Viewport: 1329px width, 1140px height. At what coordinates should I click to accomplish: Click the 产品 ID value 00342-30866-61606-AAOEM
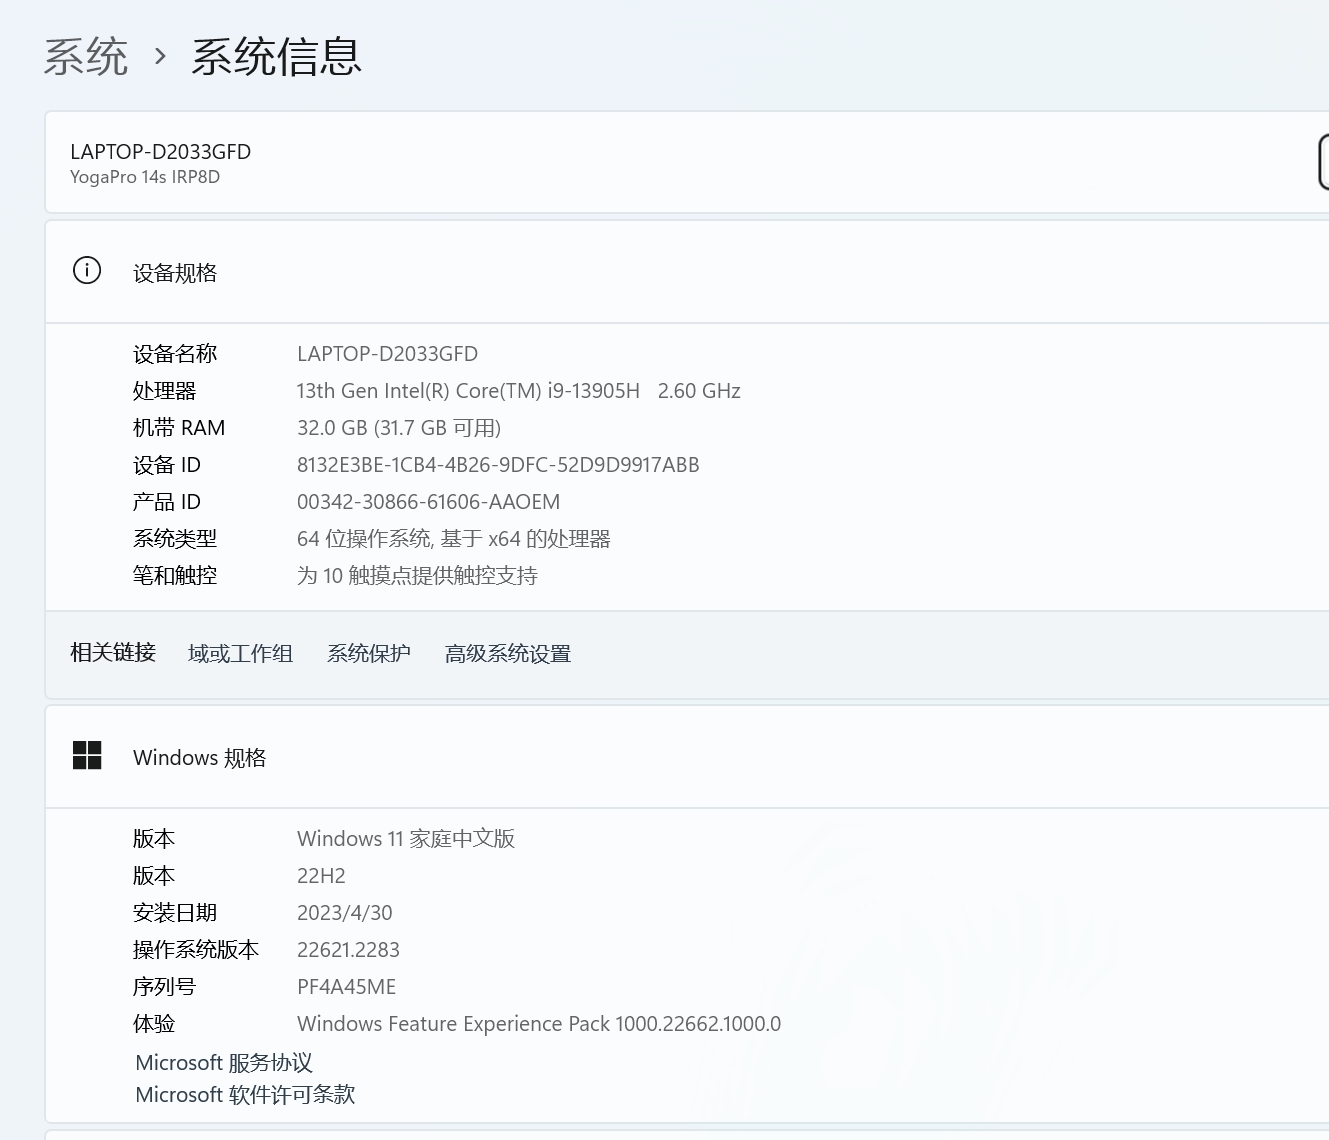pos(428,502)
